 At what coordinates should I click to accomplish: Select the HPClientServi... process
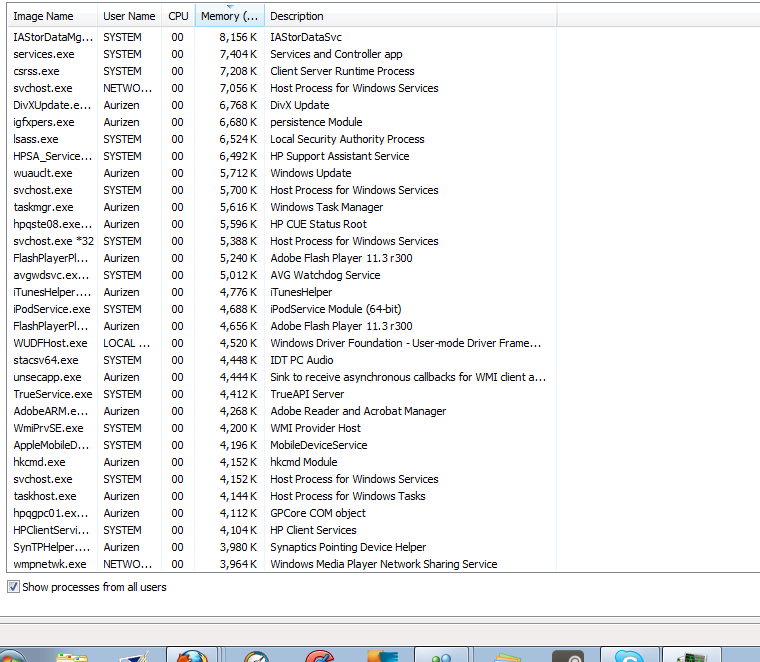pos(282,530)
